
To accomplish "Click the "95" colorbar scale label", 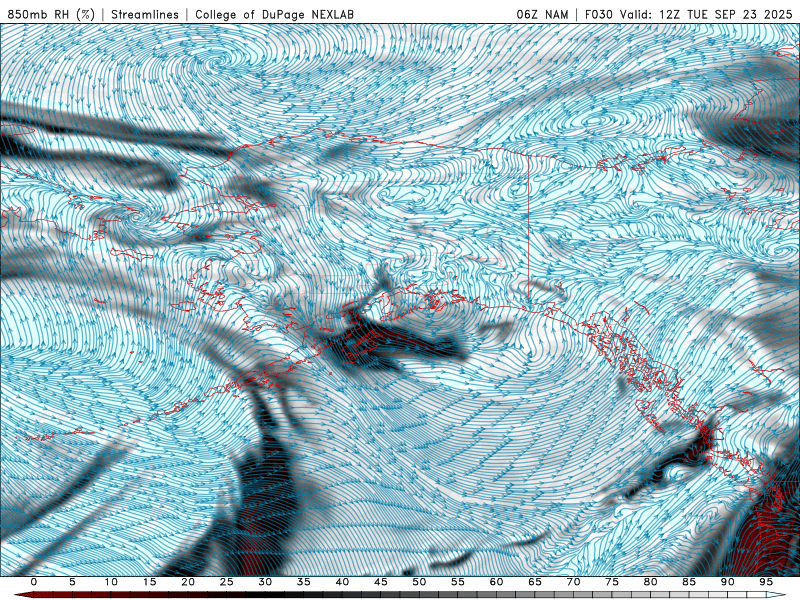I will click(x=766, y=582).
